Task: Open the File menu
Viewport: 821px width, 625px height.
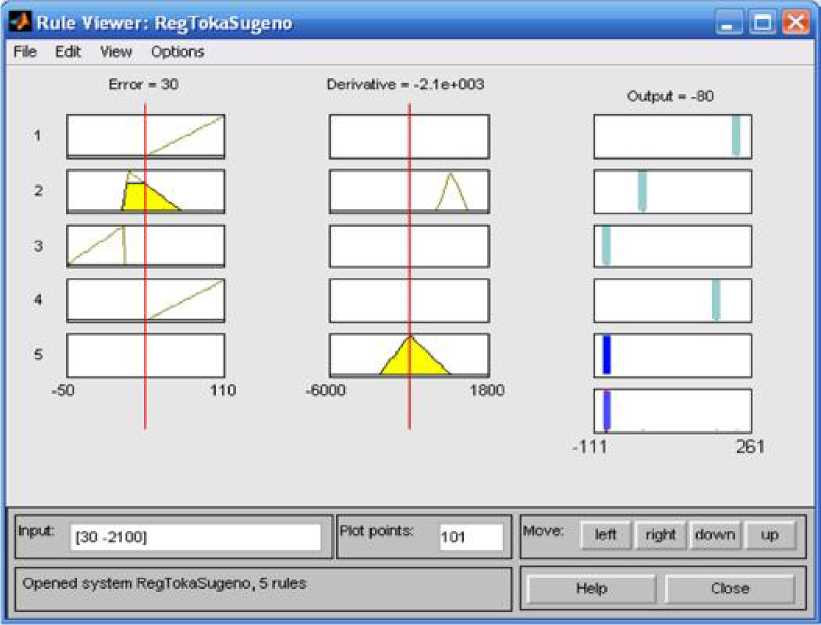Action: (x=25, y=52)
